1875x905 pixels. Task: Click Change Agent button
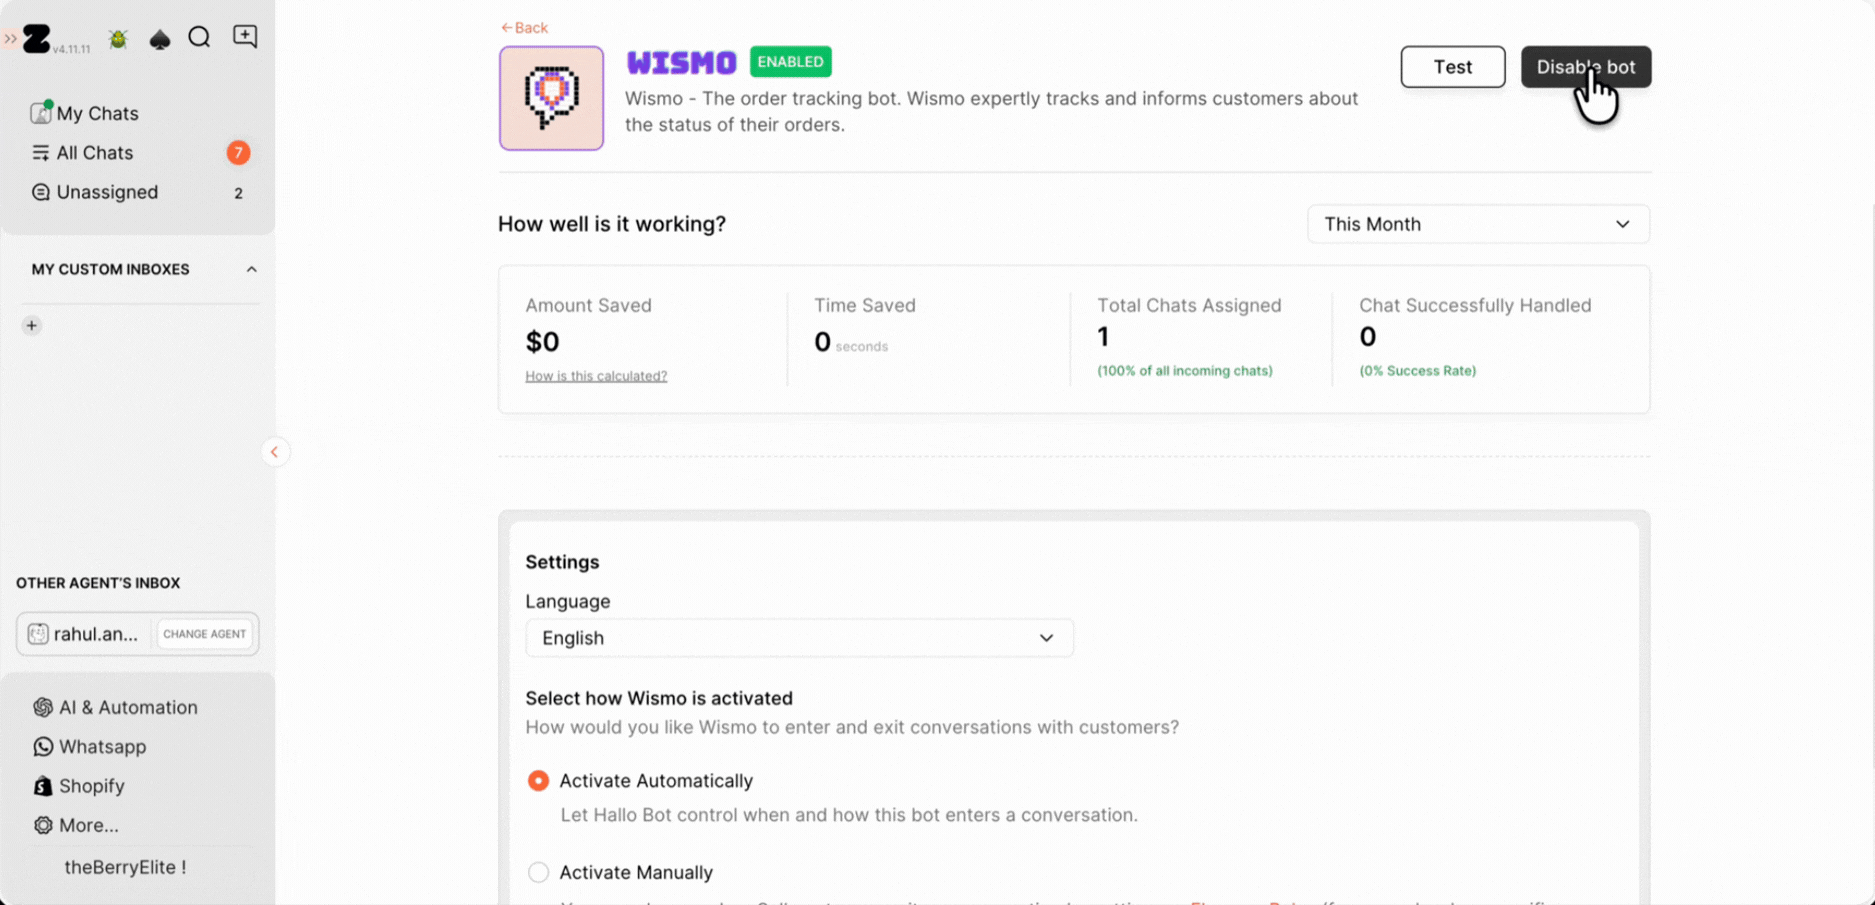point(204,634)
